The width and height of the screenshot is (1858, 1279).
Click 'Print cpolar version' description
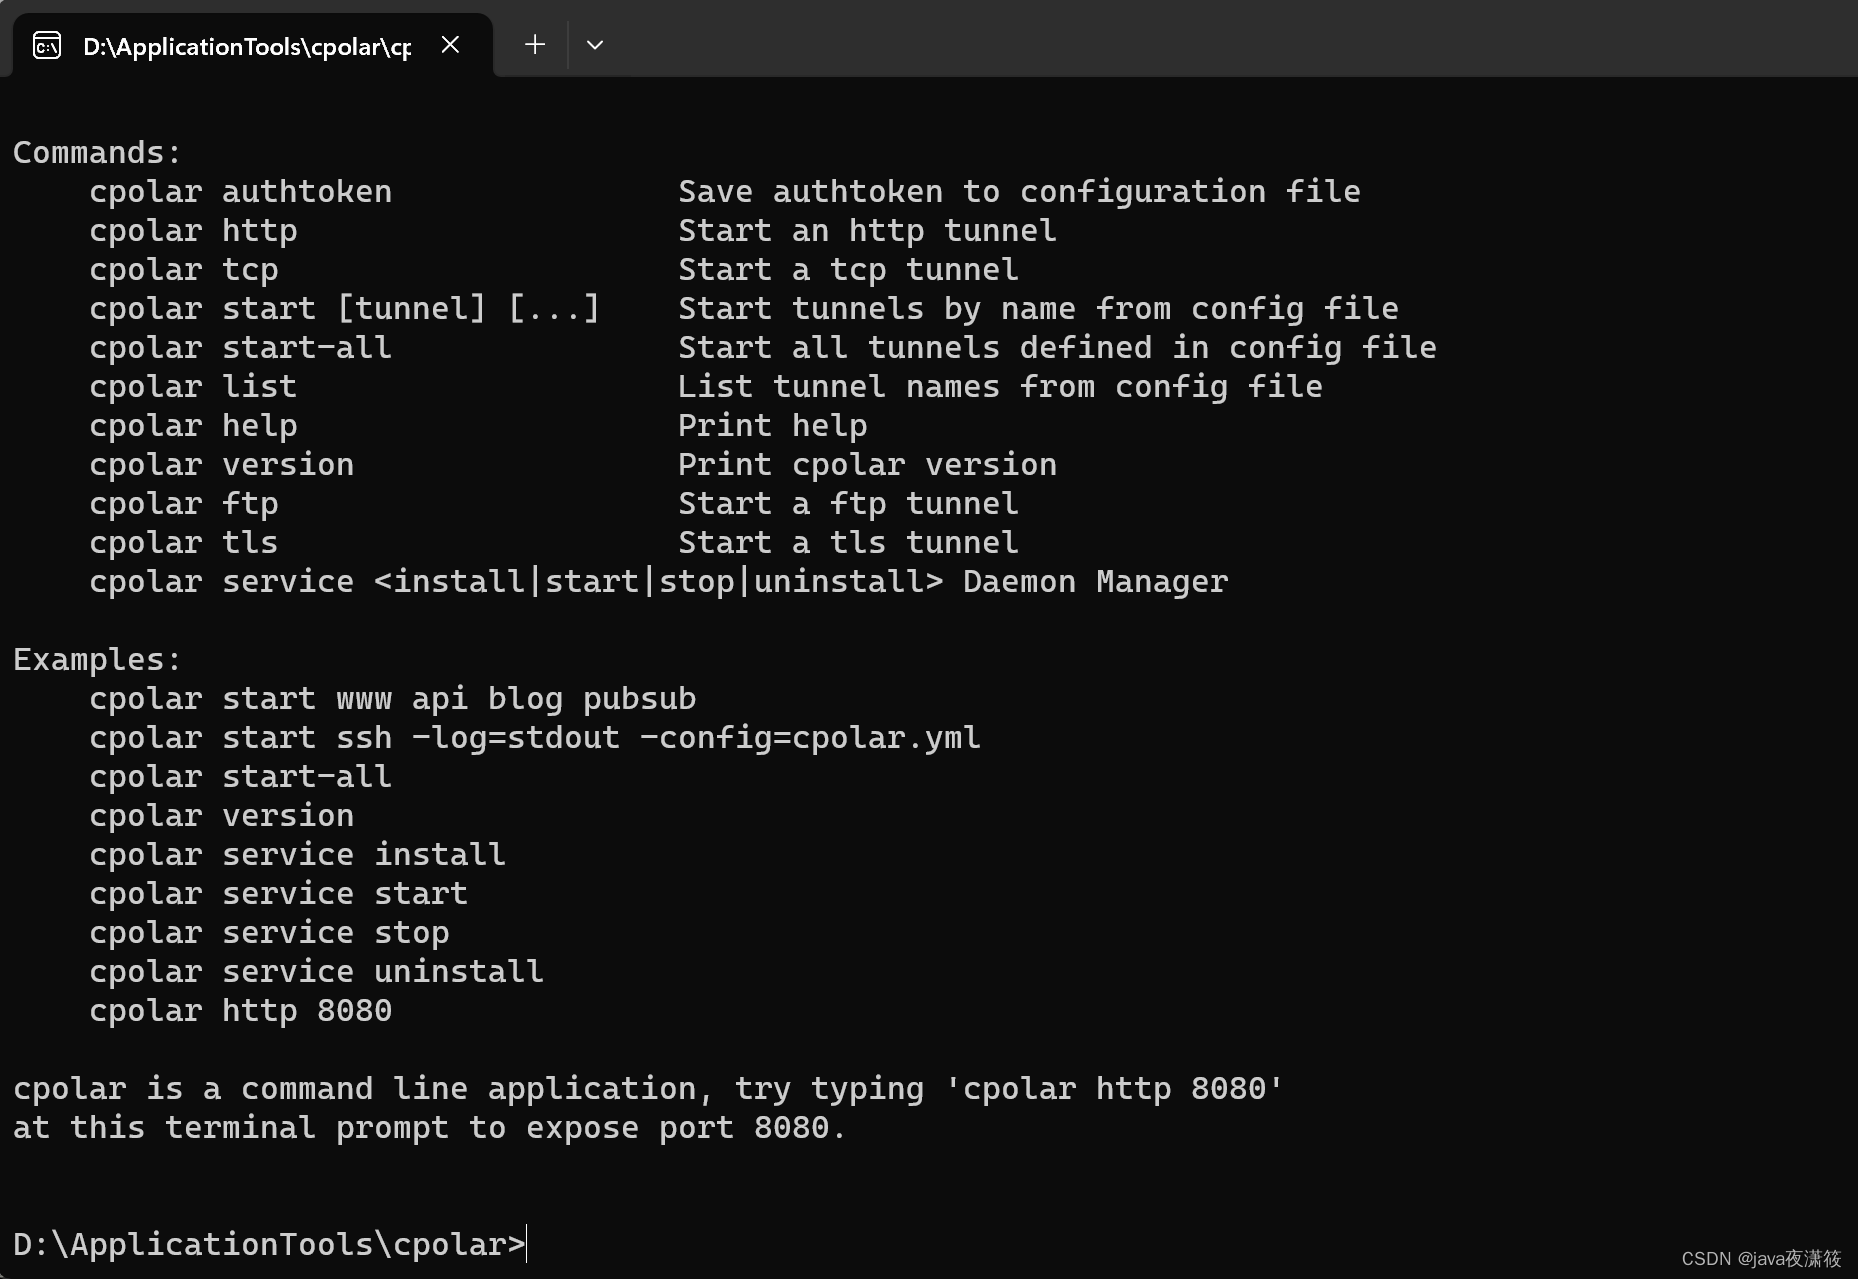[x=867, y=465]
